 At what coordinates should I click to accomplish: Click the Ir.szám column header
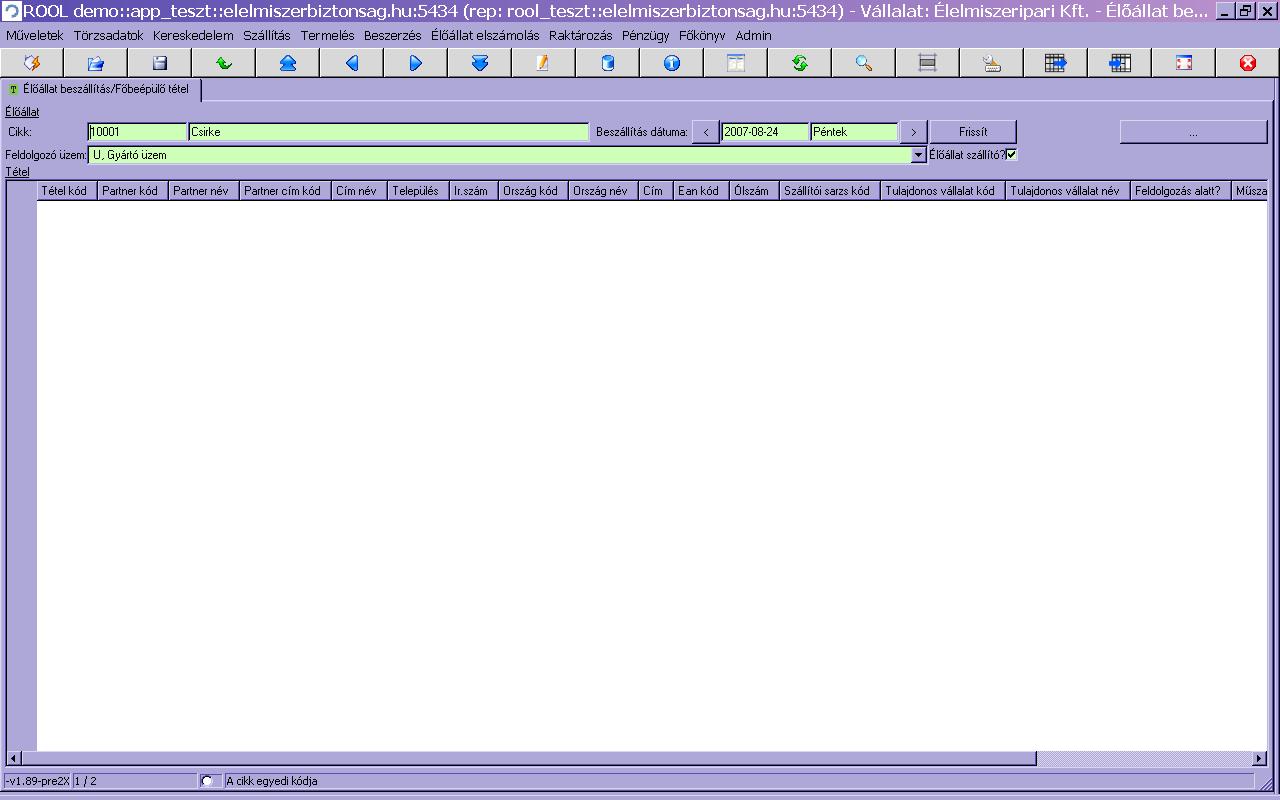tap(474, 191)
